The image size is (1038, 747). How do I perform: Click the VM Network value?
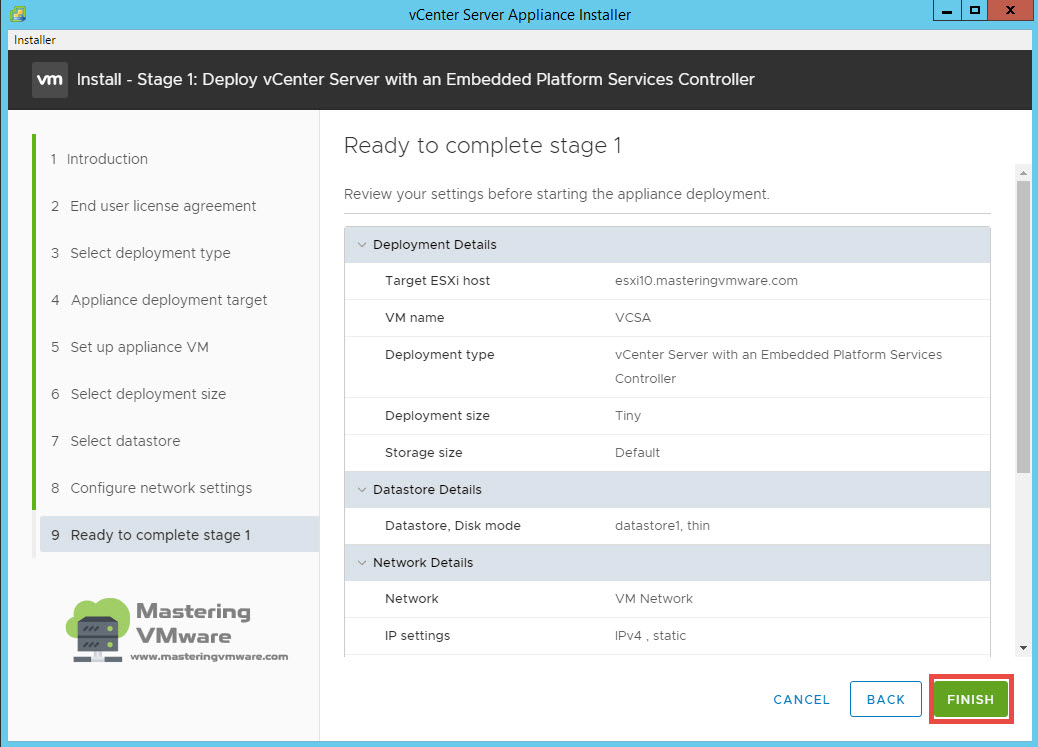pyautogui.click(x=654, y=599)
